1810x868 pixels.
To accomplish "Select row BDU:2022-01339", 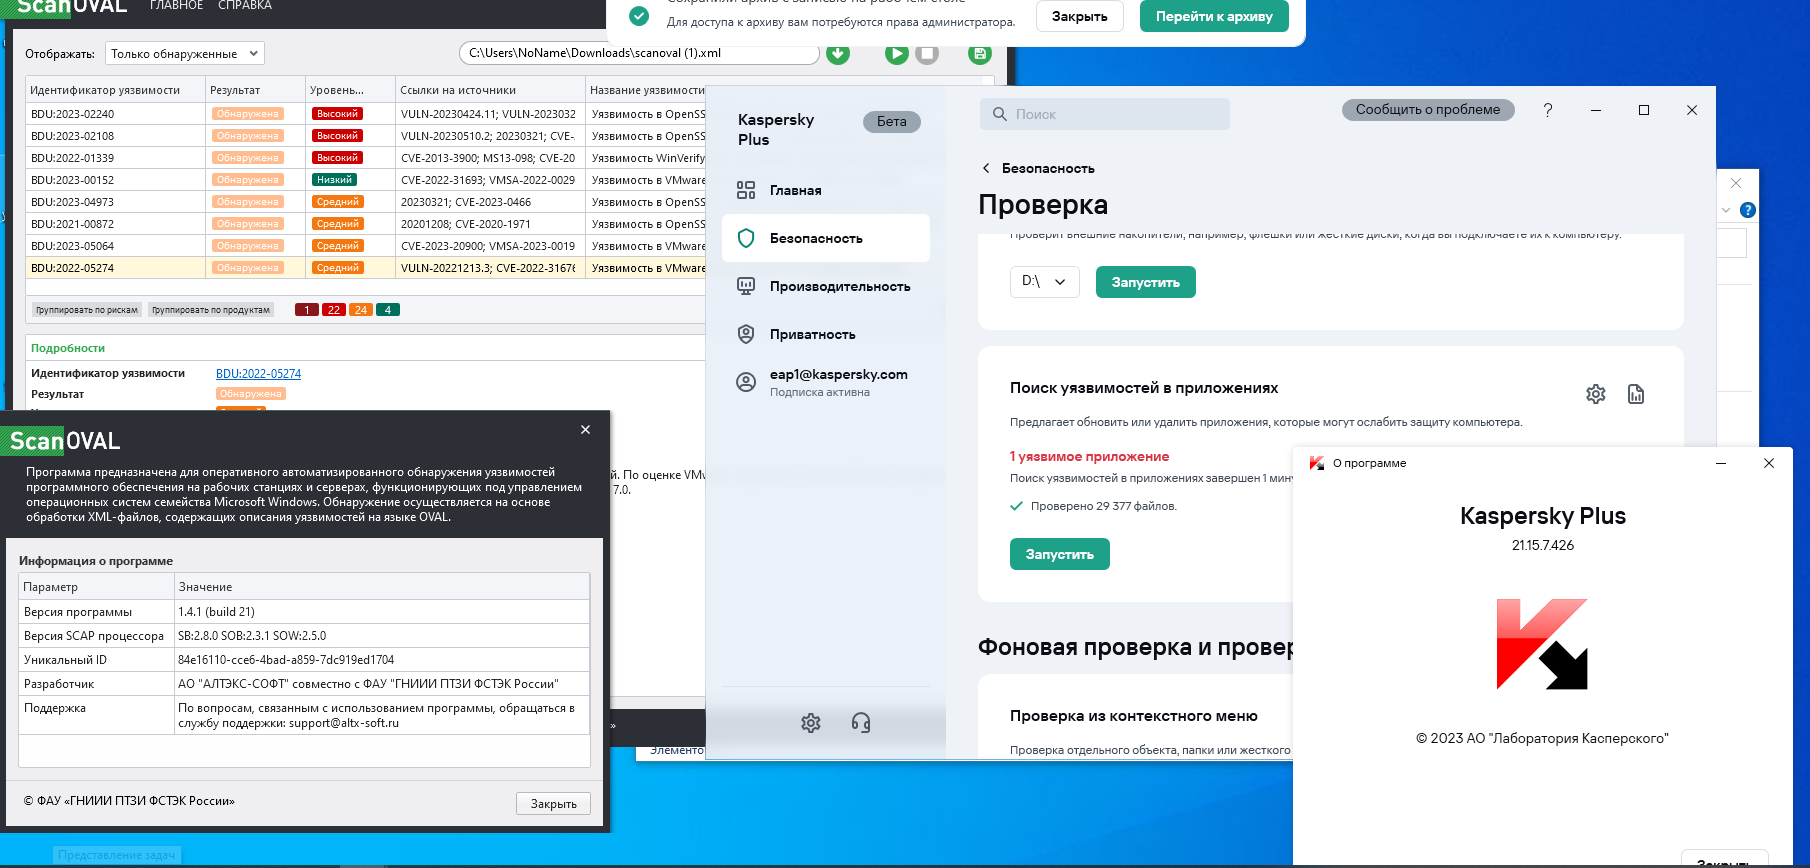I will coord(366,158).
